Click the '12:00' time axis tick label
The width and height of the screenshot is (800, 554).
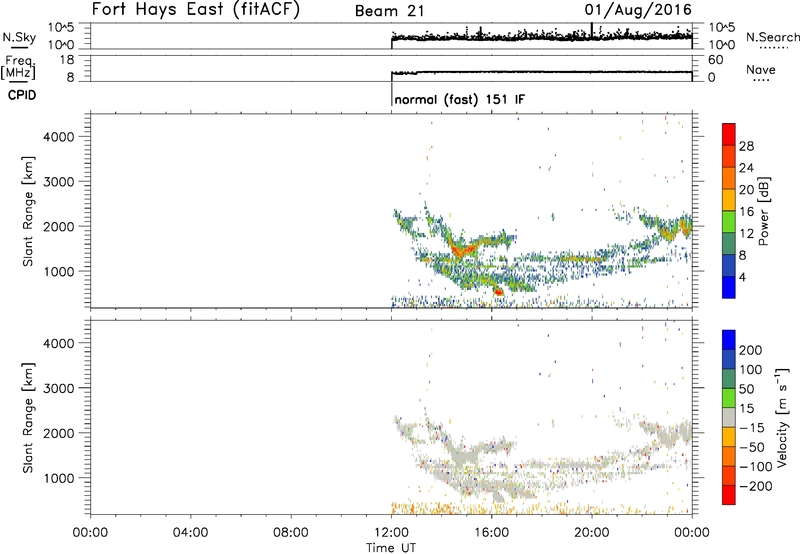click(391, 533)
